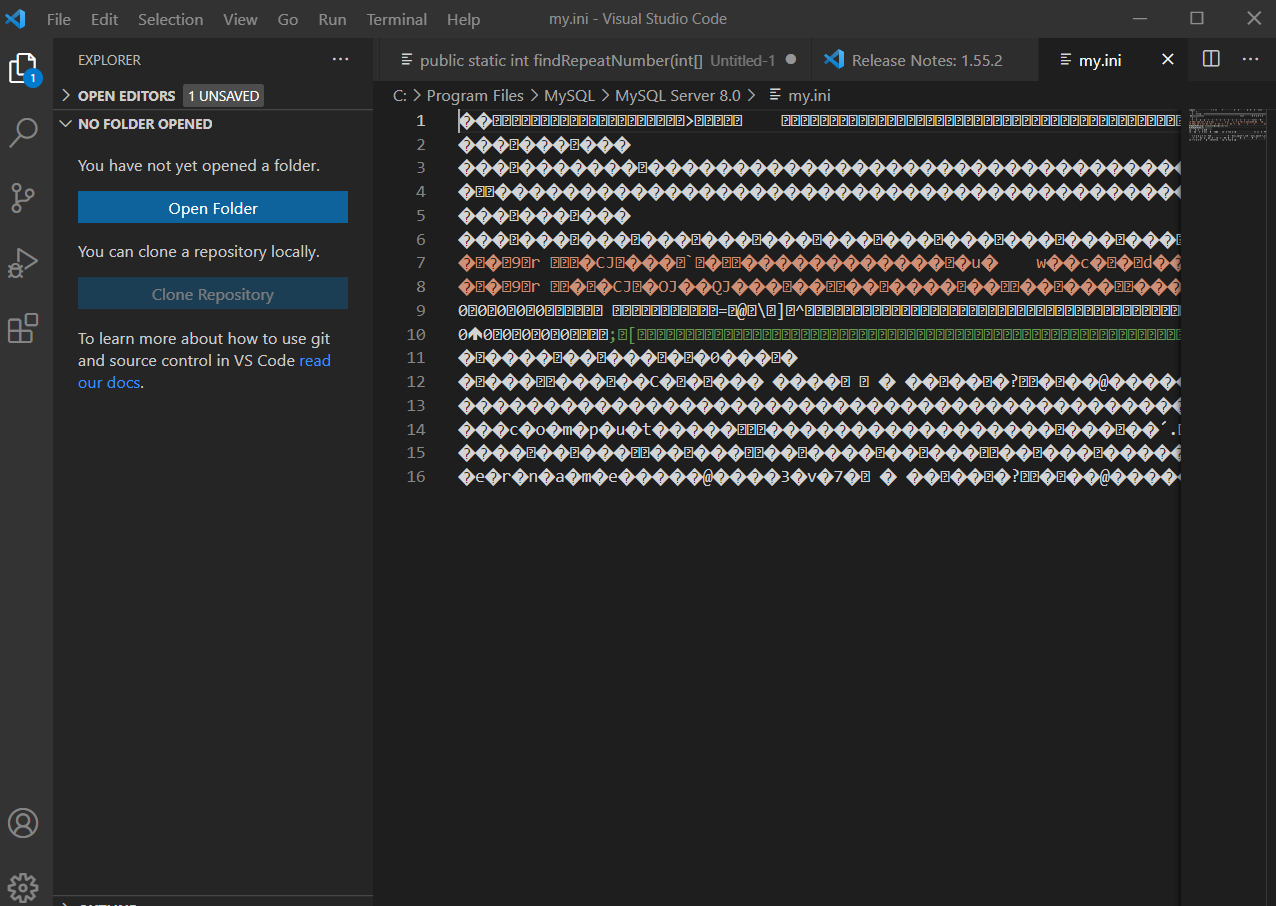1276x906 pixels.
Task: Collapse the No Folder Opened section
Action: click(144, 124)
